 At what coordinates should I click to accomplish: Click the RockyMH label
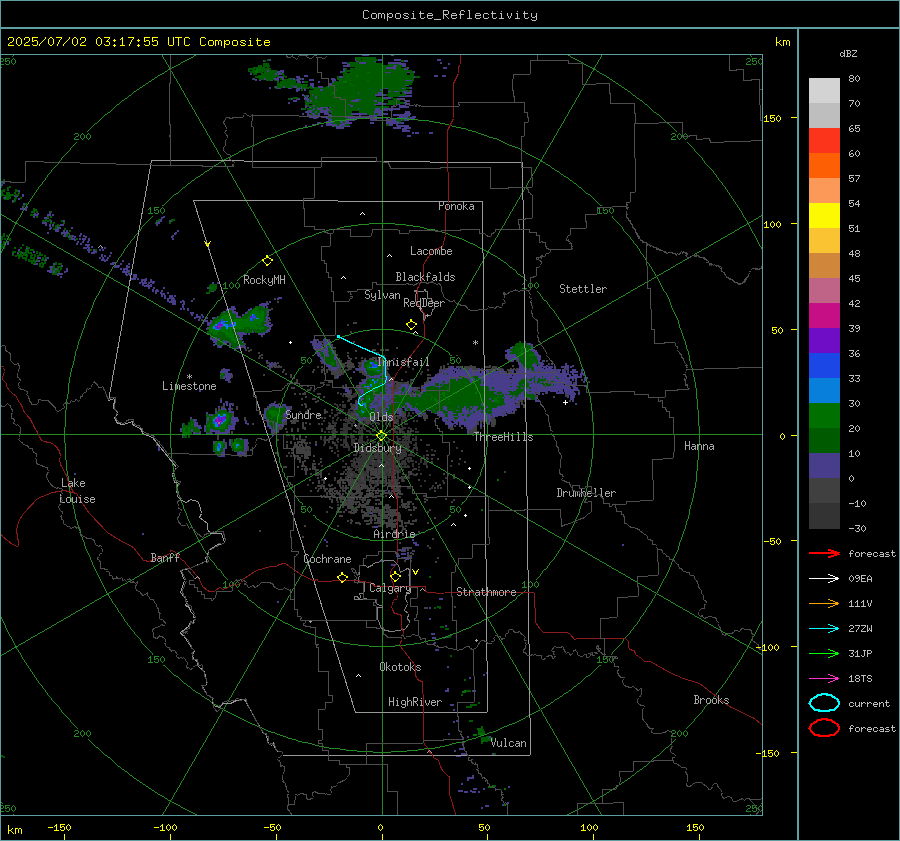tap(264, 280)
